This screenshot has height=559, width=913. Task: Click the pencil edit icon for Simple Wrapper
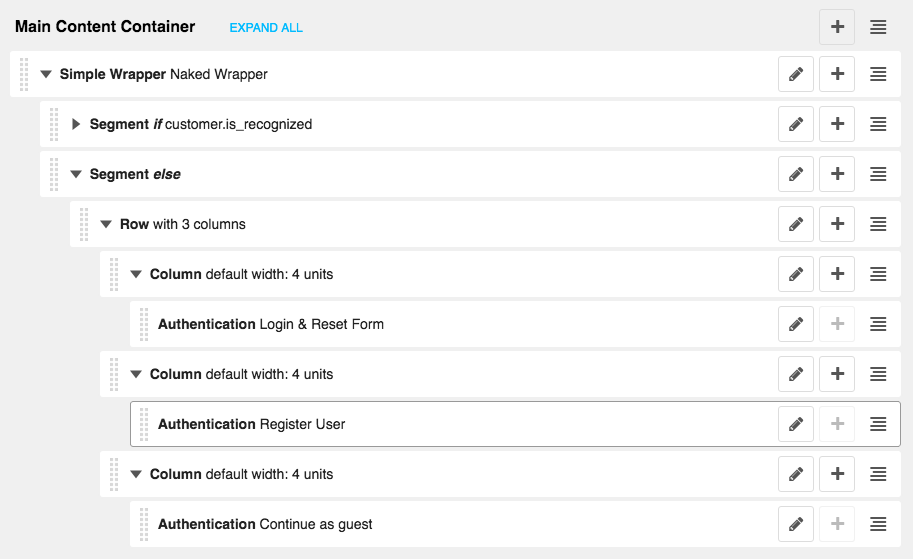tap(795, 74)
